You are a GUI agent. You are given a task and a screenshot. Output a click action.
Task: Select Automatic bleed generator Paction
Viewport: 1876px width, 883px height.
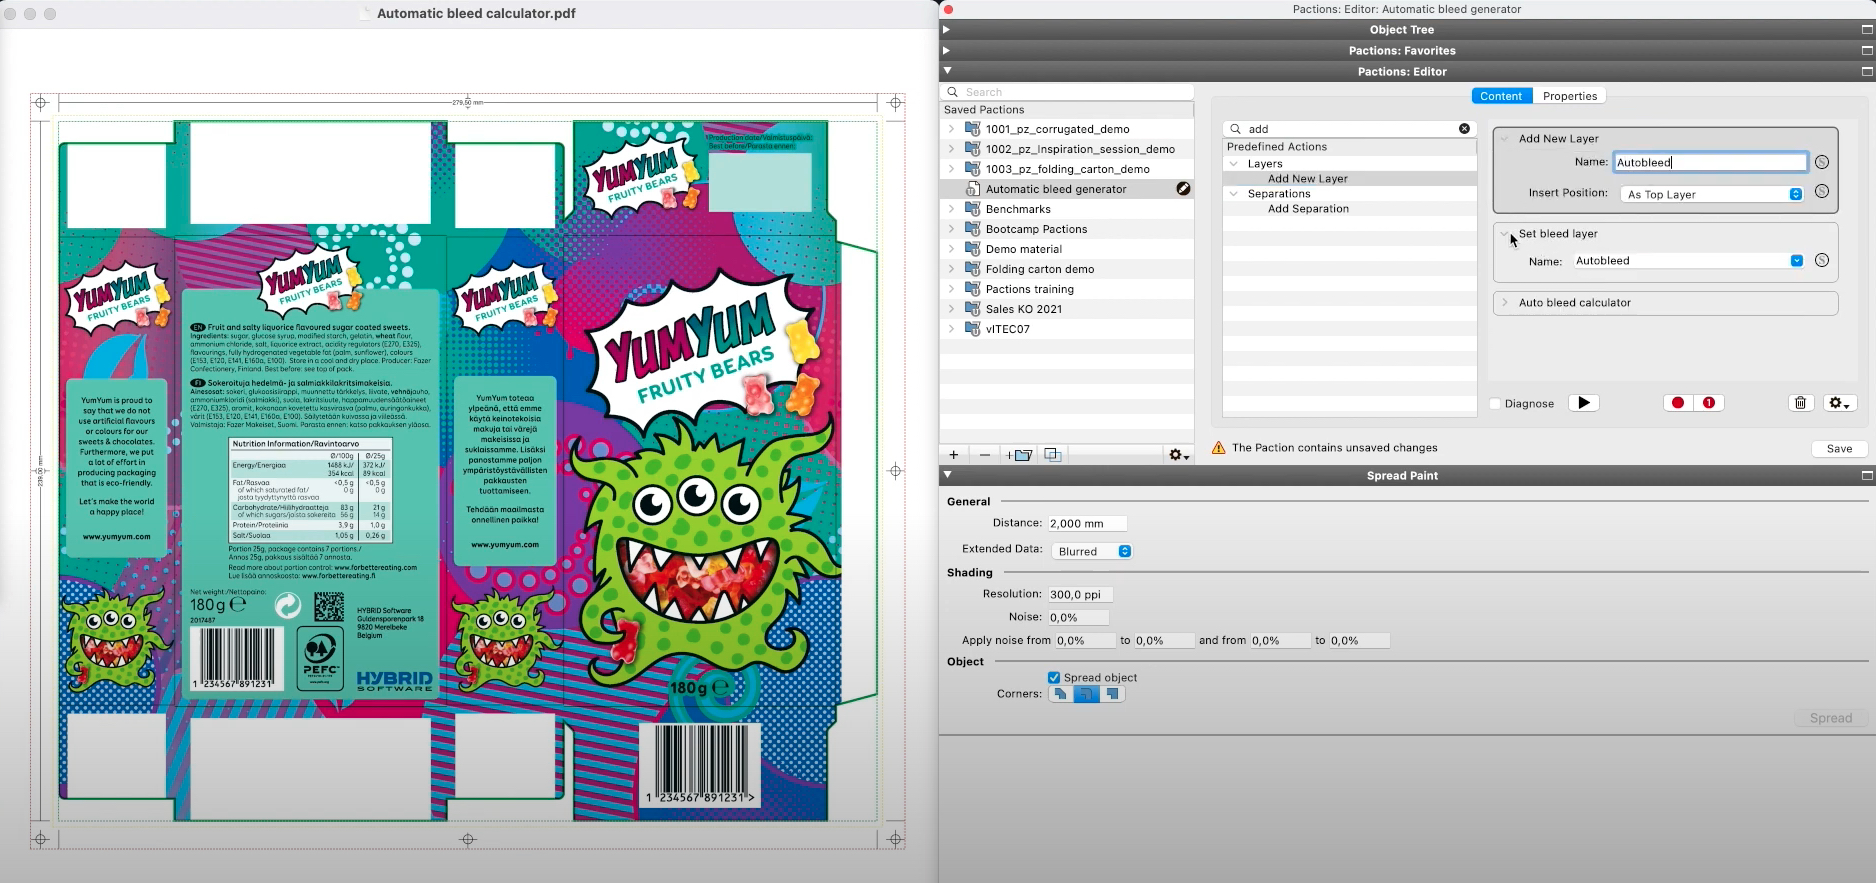point(1056,189)
